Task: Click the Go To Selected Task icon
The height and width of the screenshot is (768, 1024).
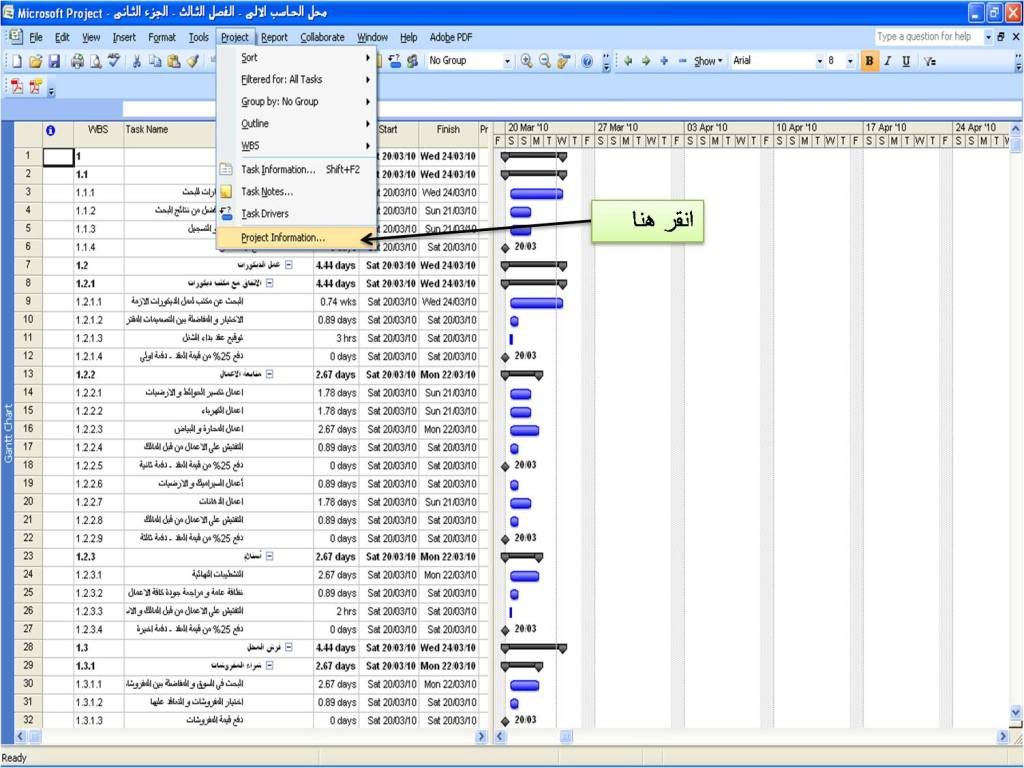Action: (563, 61)
